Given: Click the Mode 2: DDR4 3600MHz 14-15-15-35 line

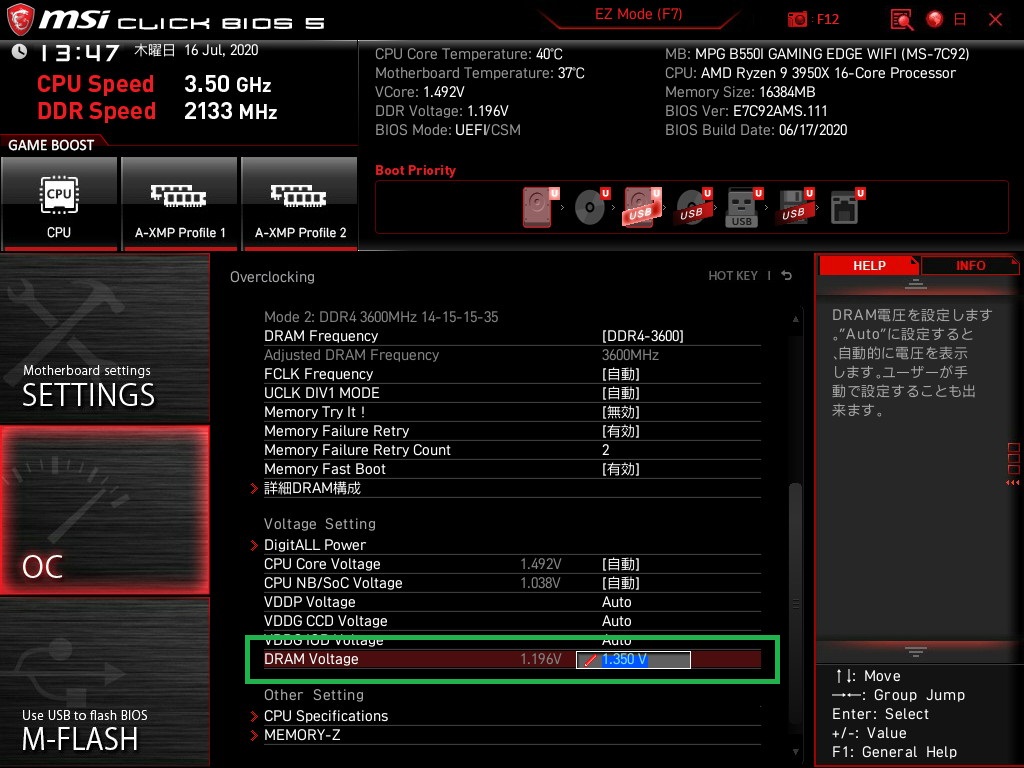Looking at the screenshot, I should click(x=381, y=317).
